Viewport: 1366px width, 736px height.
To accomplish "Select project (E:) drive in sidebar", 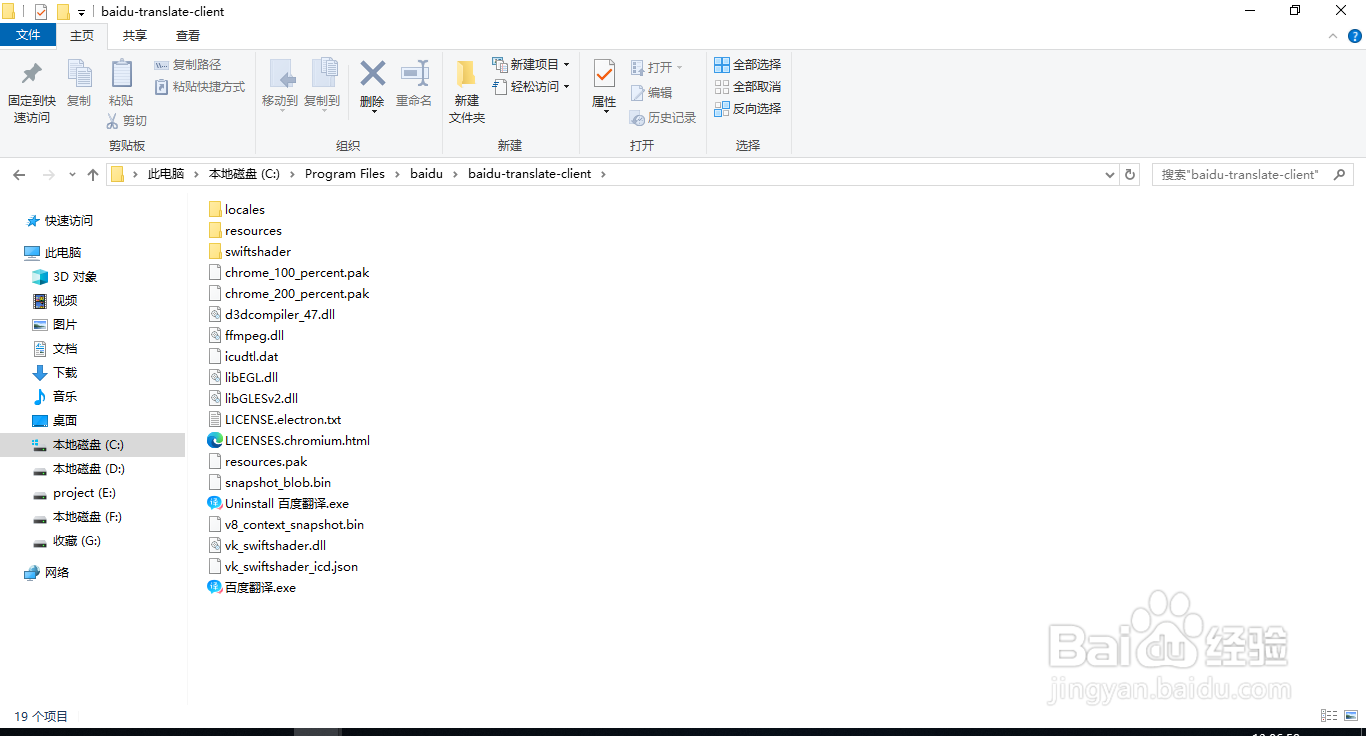I will pos(74,493).
